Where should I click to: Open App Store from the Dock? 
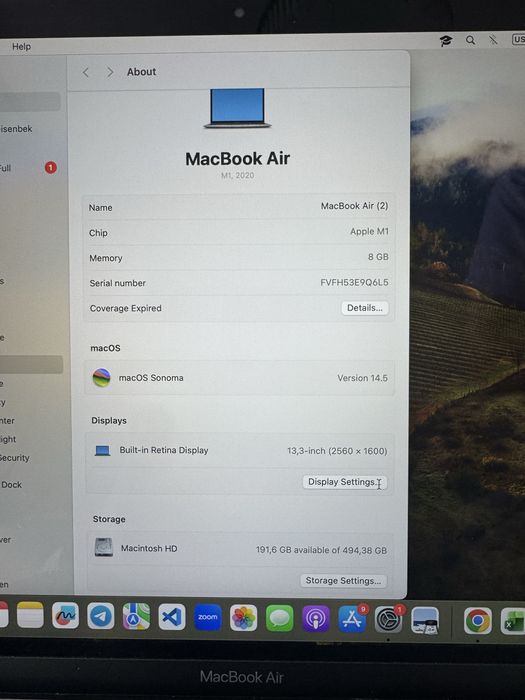click(352, 619)
